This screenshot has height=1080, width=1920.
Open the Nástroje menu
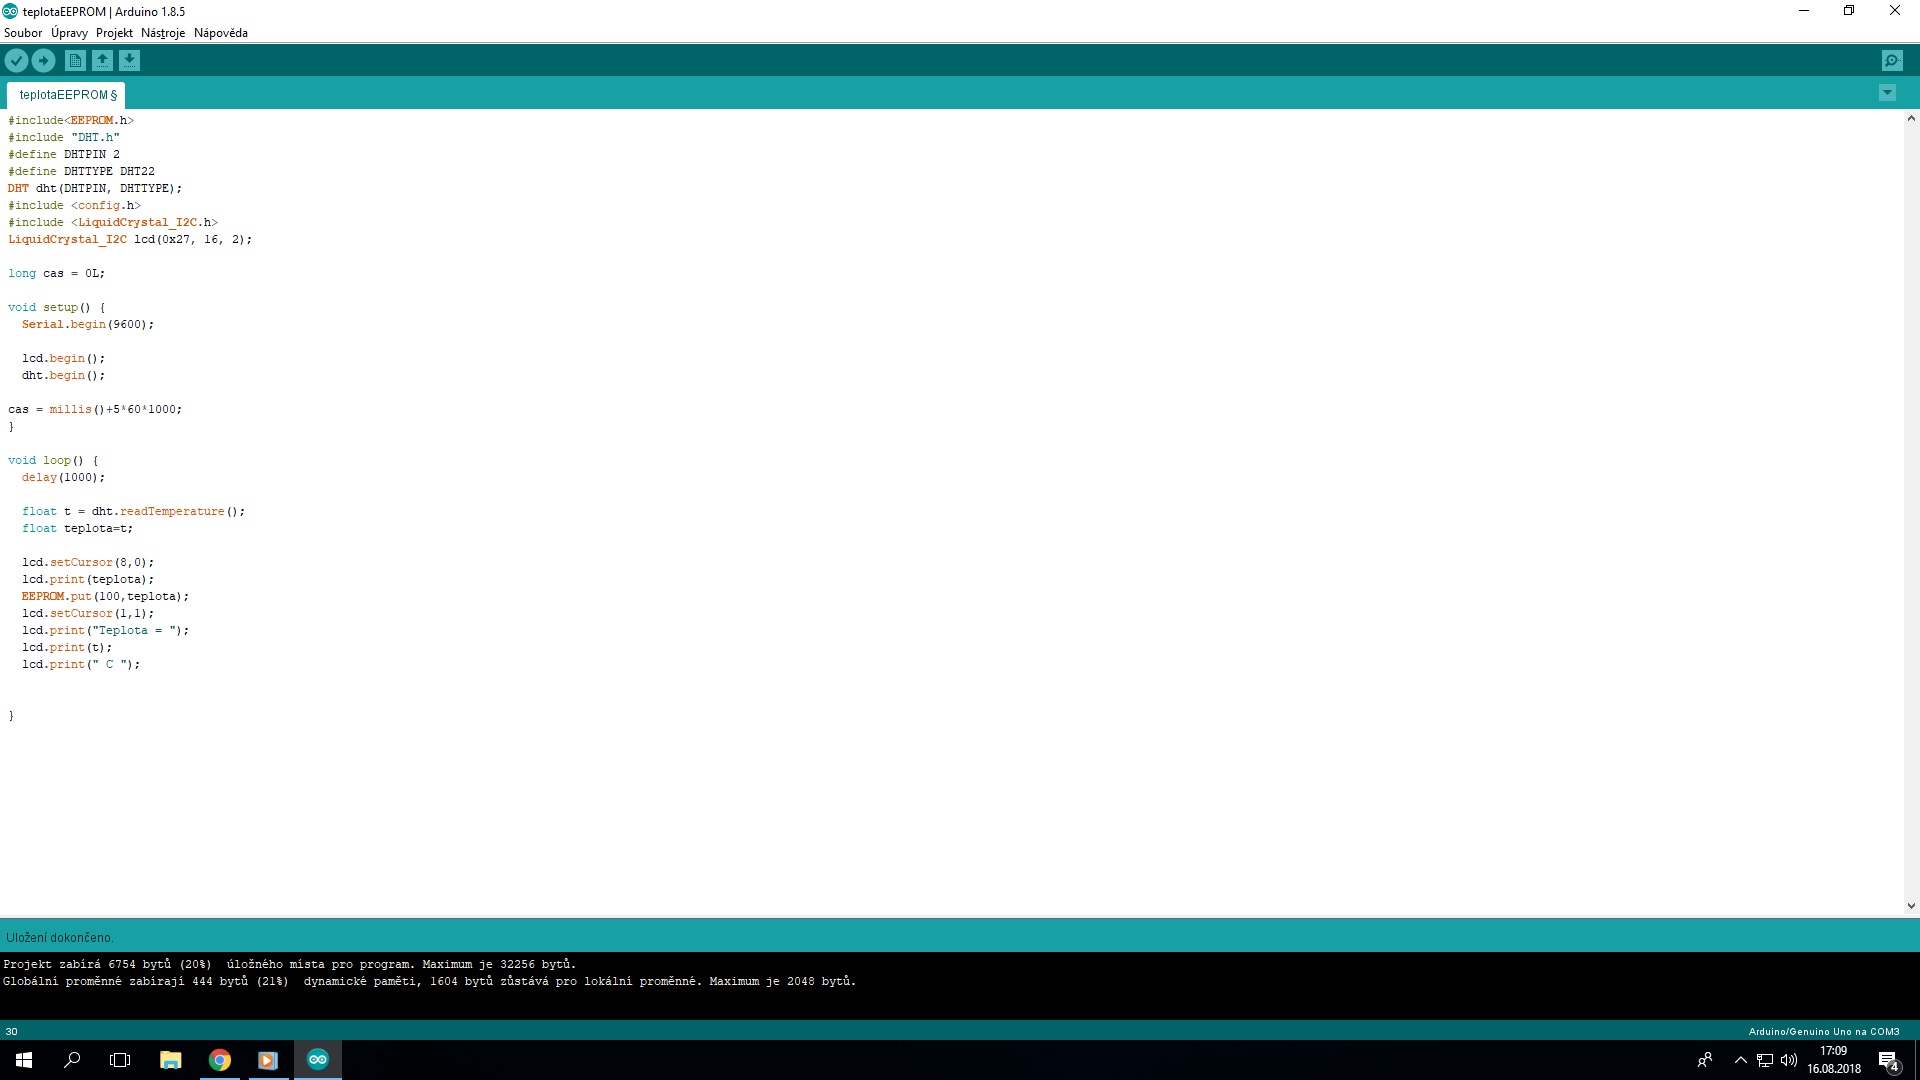click(x=163, y=33)
